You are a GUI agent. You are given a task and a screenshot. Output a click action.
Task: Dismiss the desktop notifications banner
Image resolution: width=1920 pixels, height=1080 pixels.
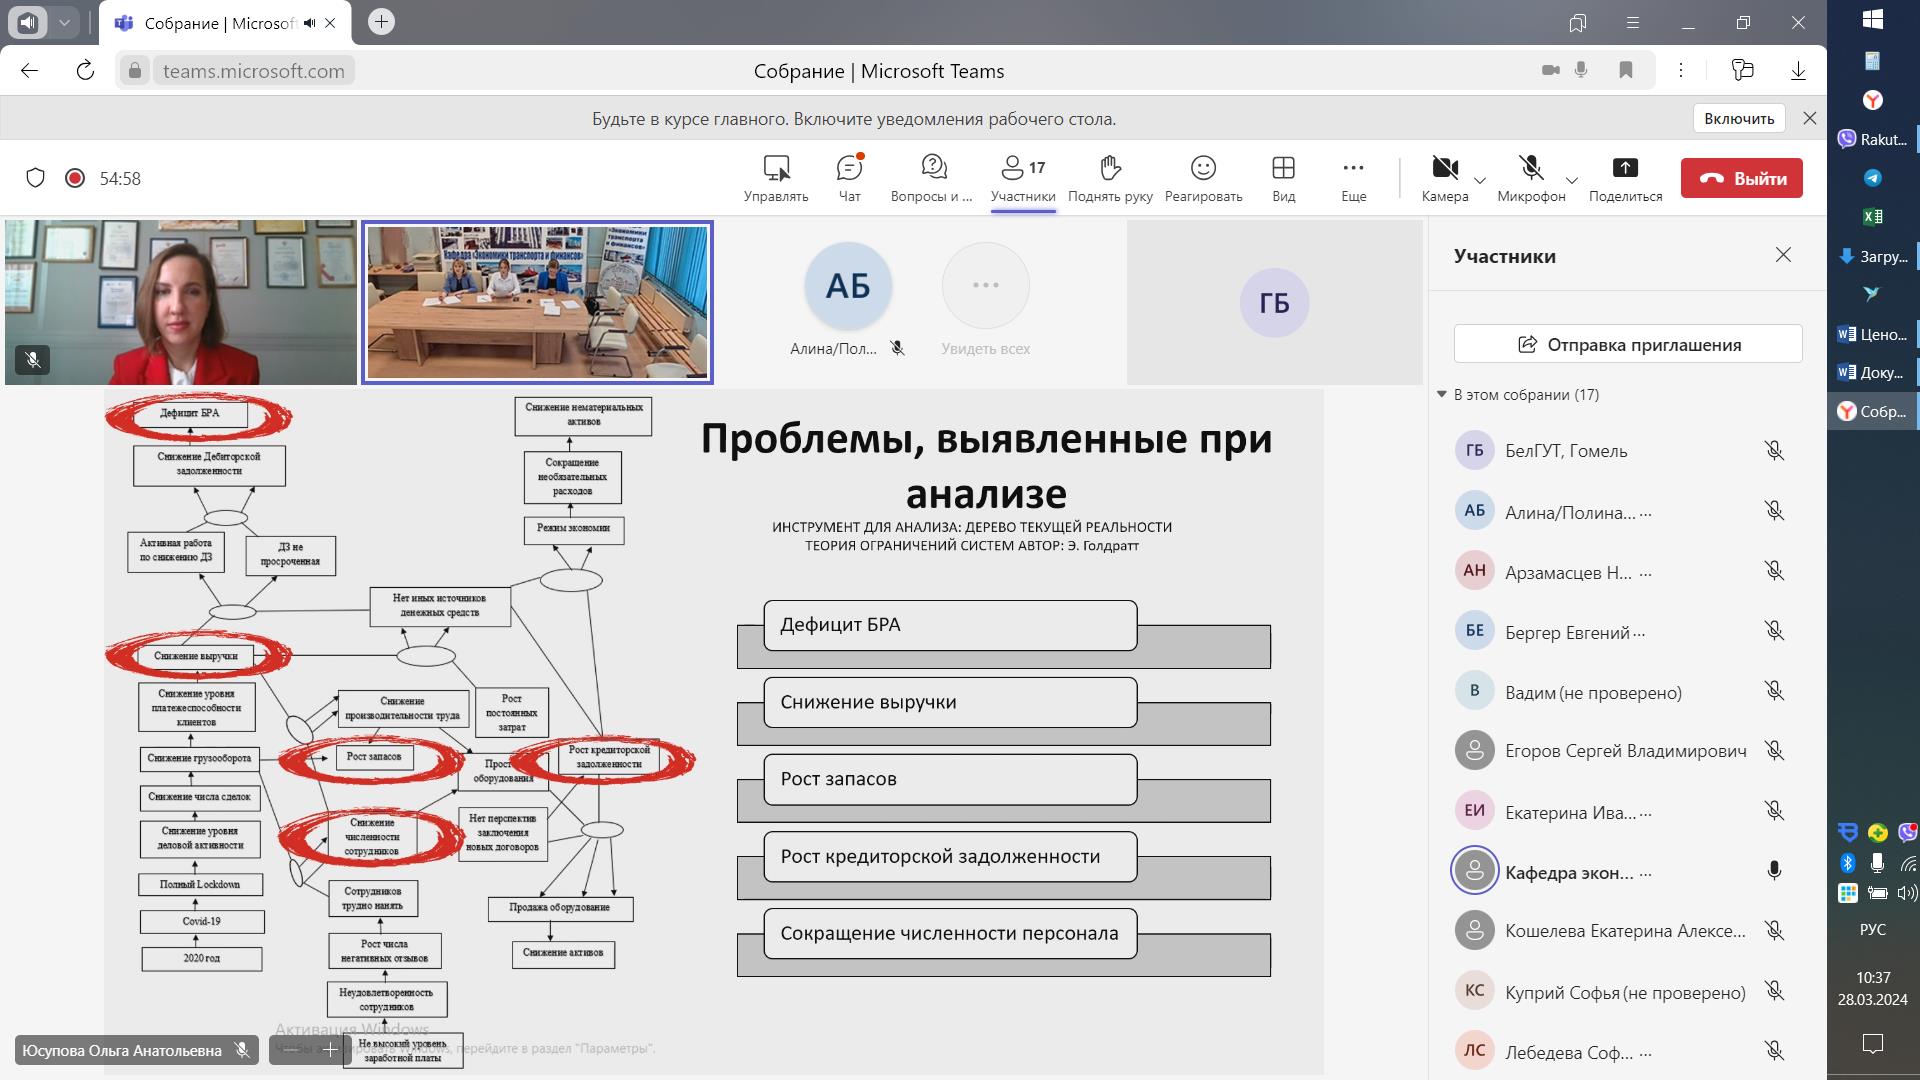click(1809, 118)
